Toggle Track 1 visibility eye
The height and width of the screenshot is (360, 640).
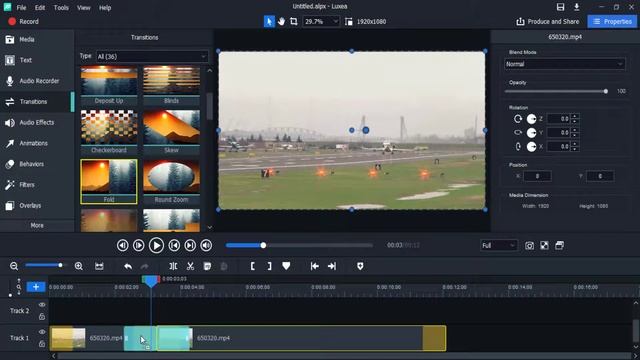[x=42, y=332]
